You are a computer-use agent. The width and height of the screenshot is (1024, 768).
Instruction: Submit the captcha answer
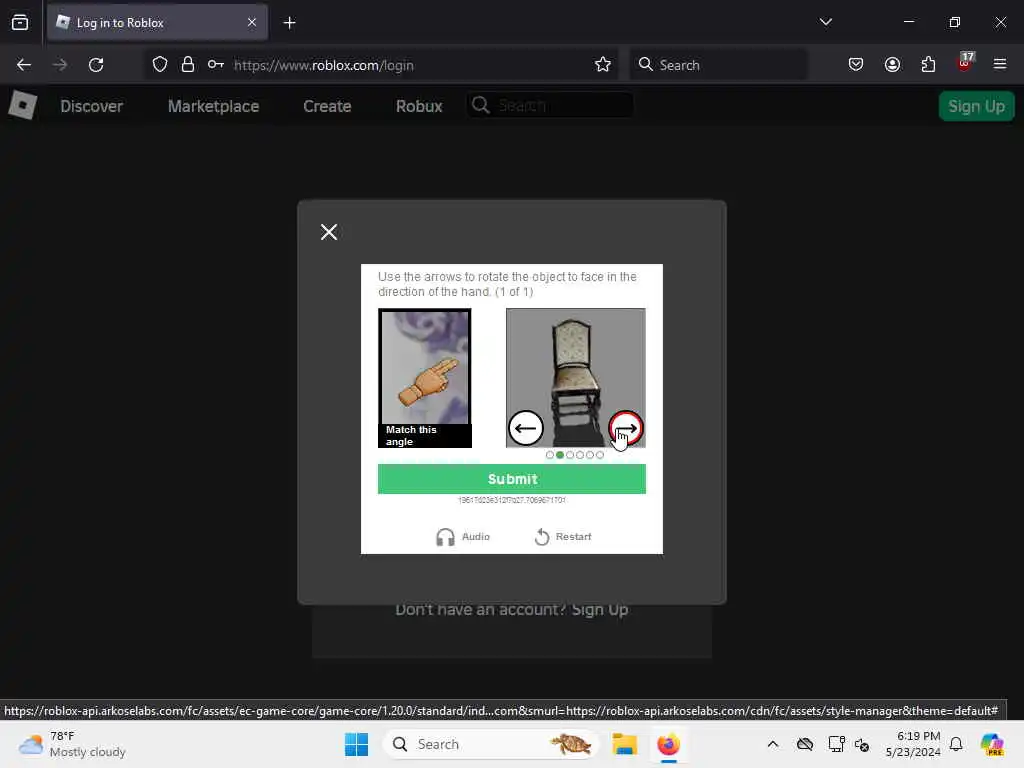512,479
